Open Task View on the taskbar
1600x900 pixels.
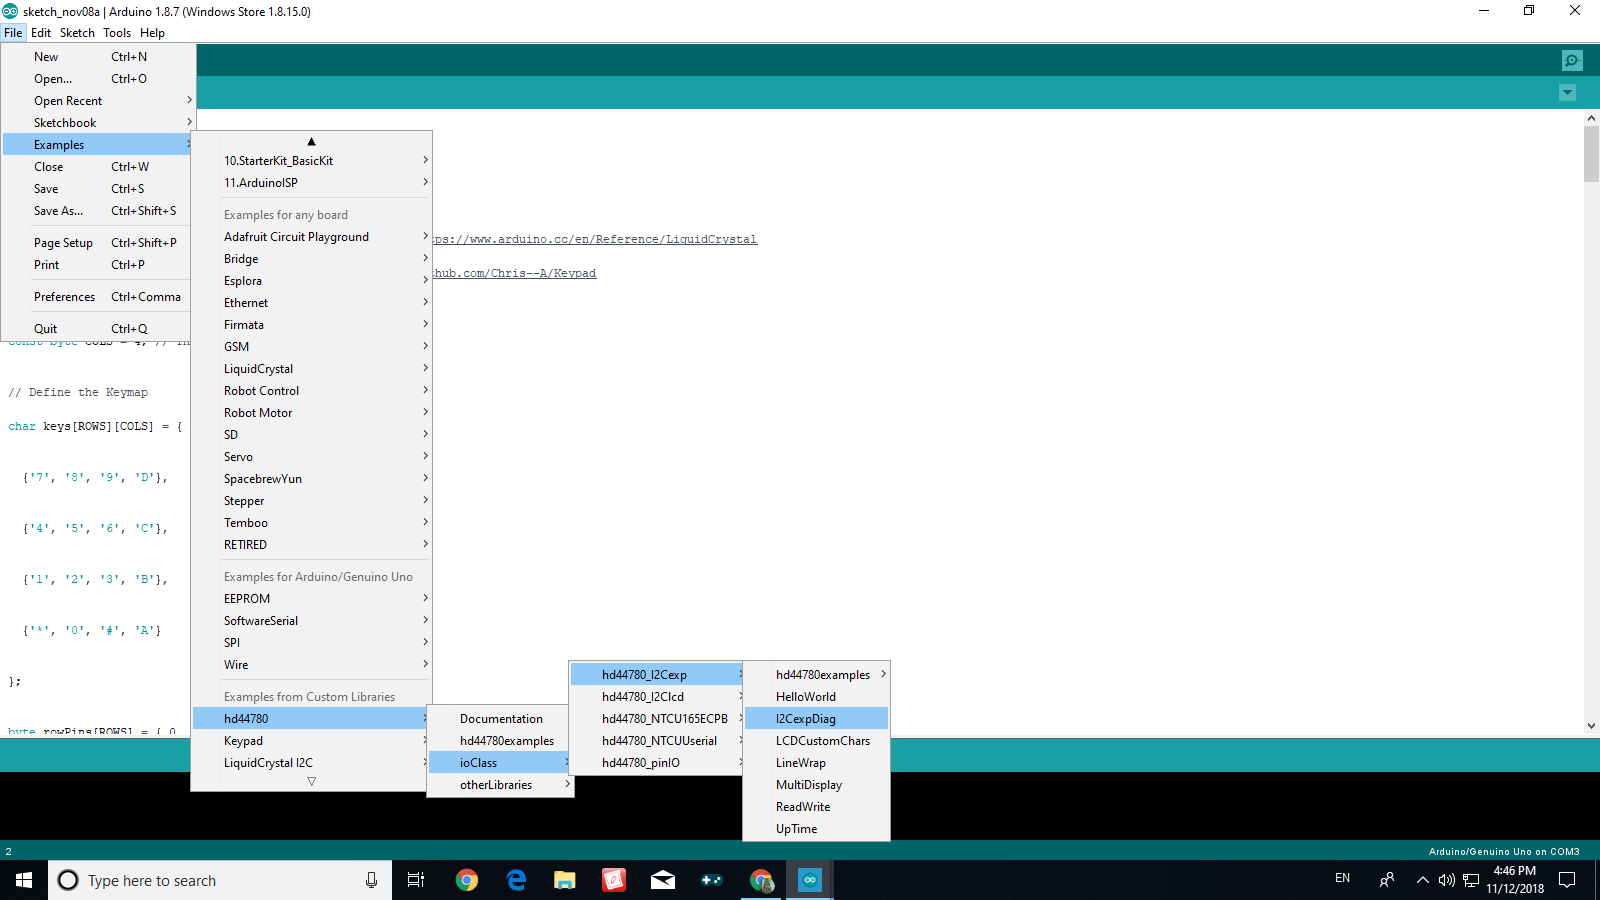pyautogui.click(x=416, y=880)
